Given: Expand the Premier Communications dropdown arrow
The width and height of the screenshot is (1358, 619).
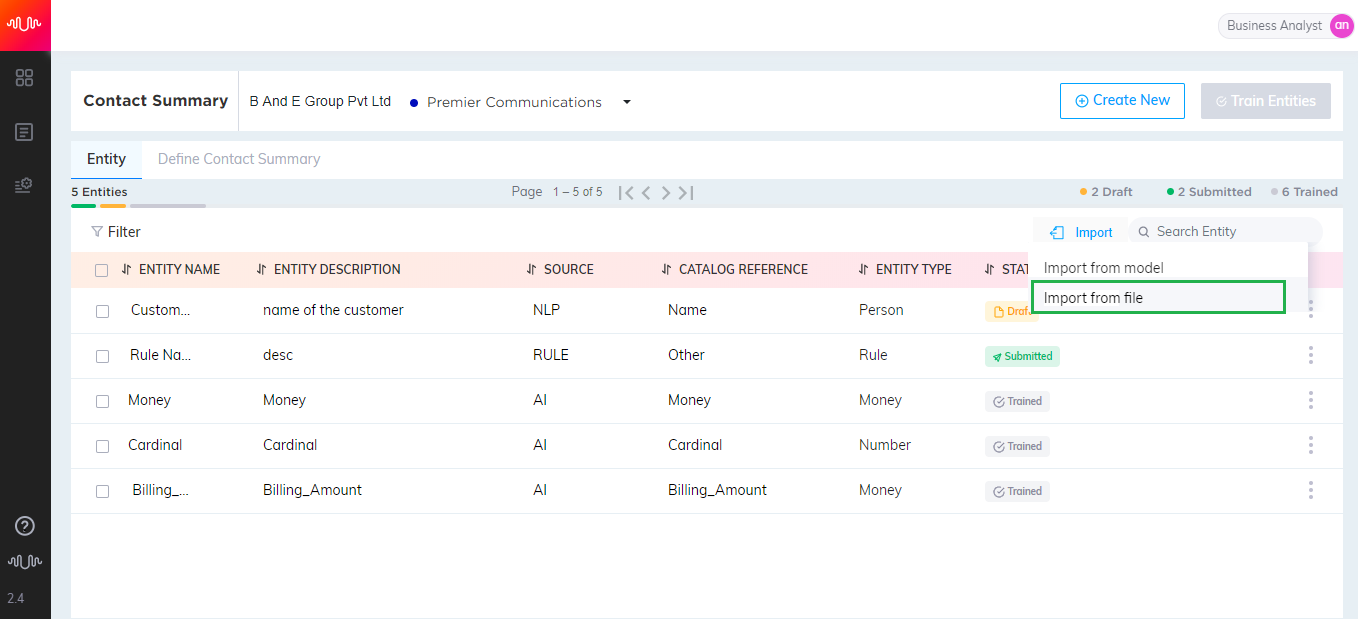Looking at the screenshot, I should point(627,102).
